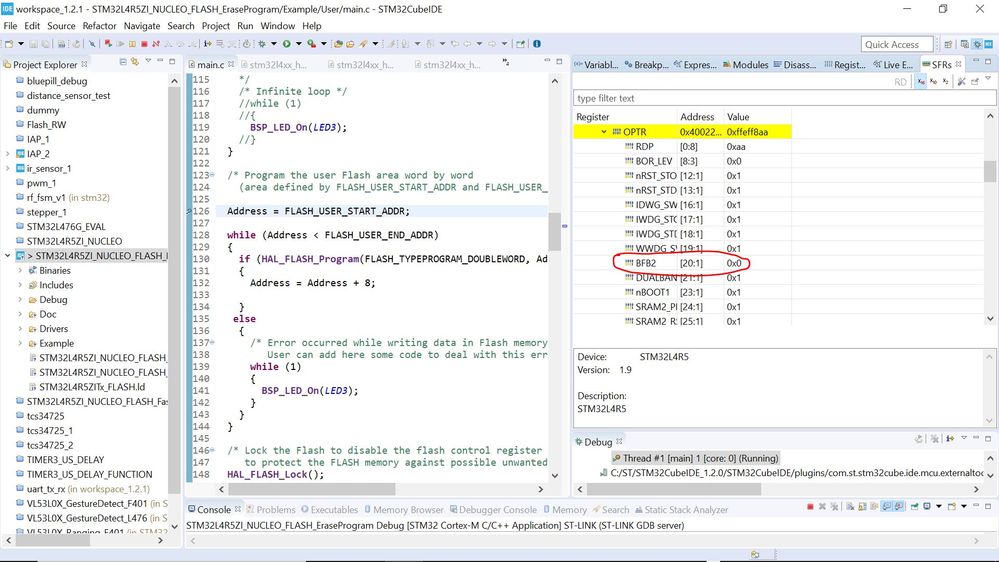Click the Step Into icon
This screenshot has height=562, width=999.
(168, 44)
